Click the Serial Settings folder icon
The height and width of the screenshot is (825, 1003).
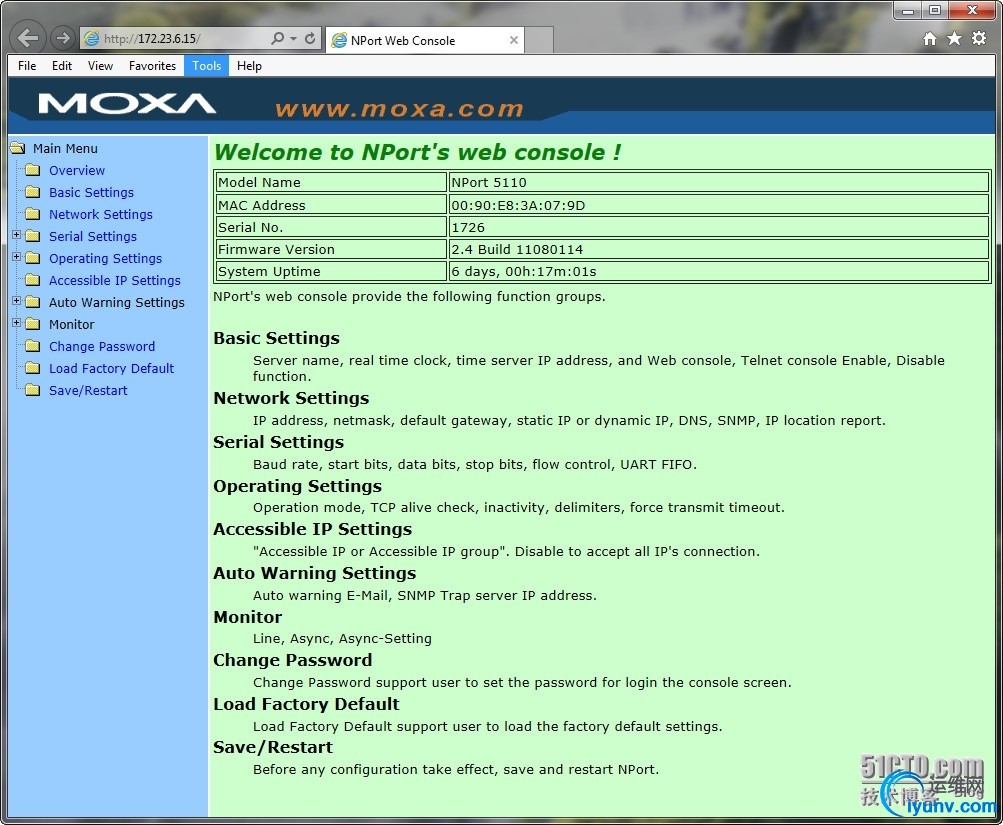point(33,236)
